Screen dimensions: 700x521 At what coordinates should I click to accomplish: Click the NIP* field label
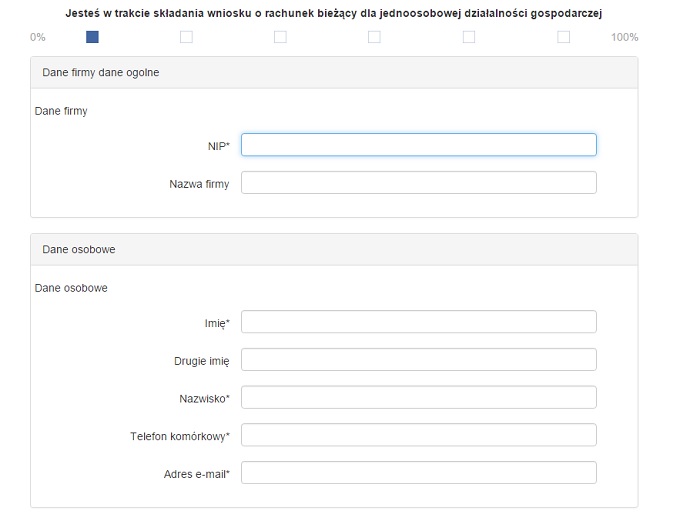pyautogui.click(x=218, y=146)
